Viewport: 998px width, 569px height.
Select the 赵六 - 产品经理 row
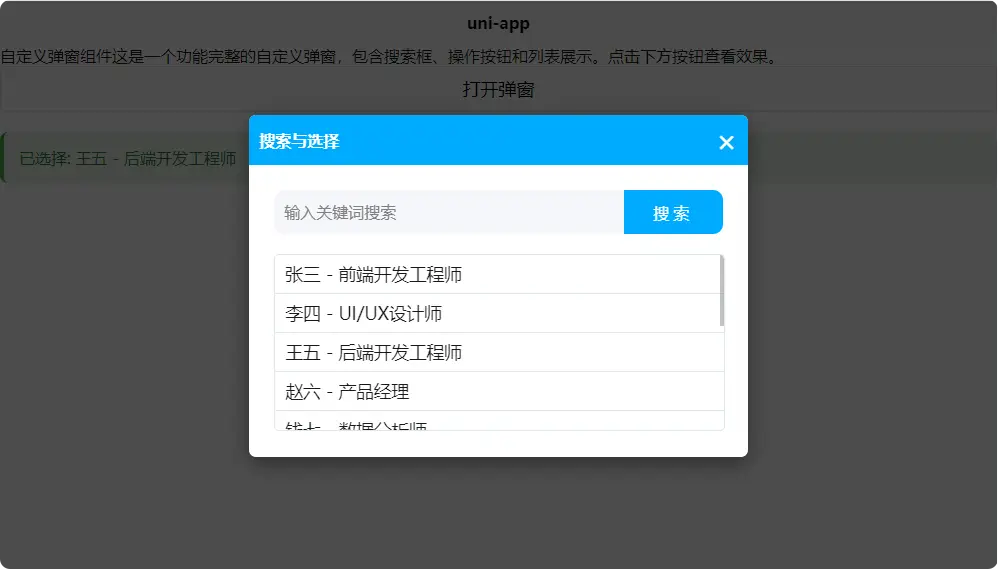tap(497, 391)
